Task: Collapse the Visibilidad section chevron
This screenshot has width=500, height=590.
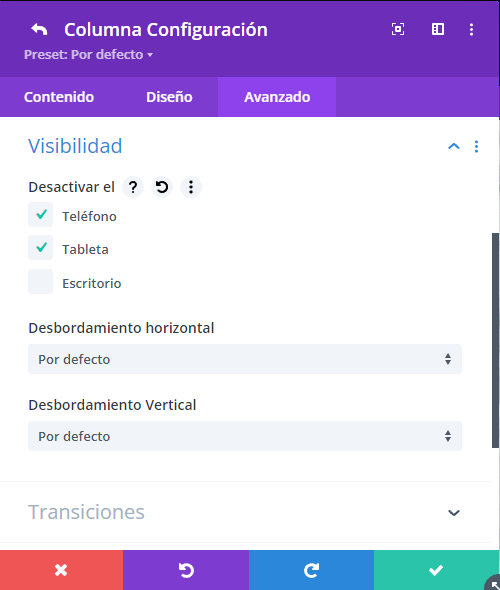Action: tap(454, 146)
